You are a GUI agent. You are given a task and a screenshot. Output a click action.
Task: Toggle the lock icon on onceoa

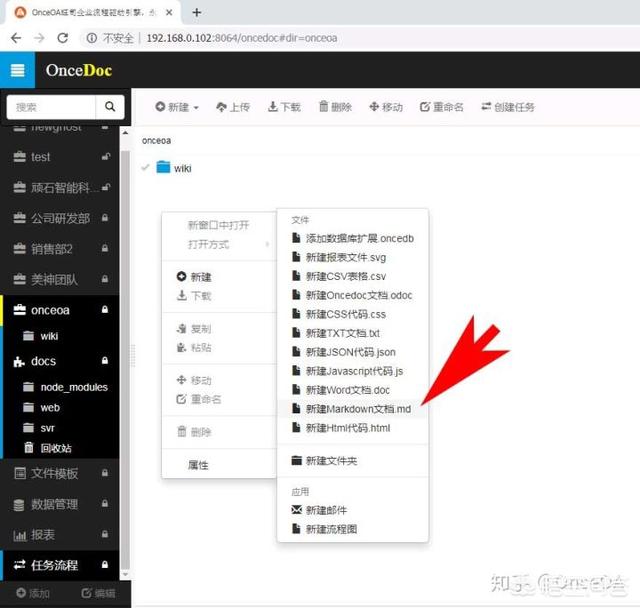[x=105, y=311]
